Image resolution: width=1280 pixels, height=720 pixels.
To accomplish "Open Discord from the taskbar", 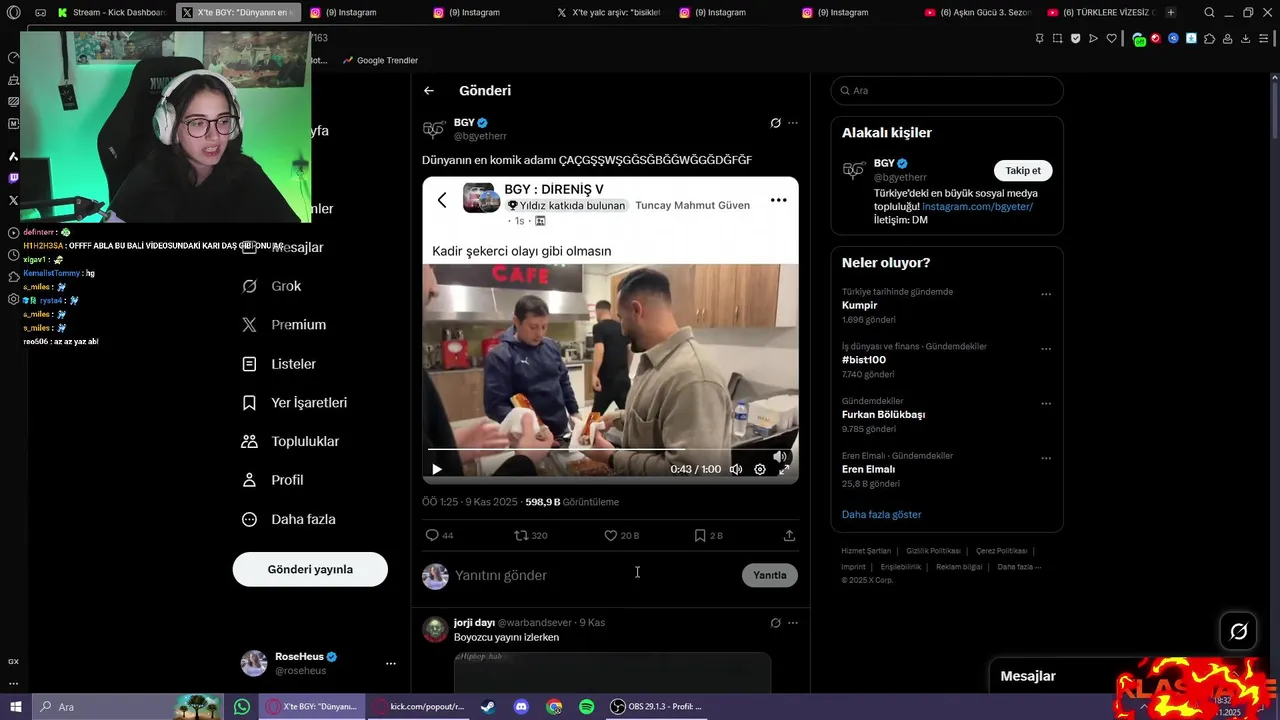I will (521, 707).
